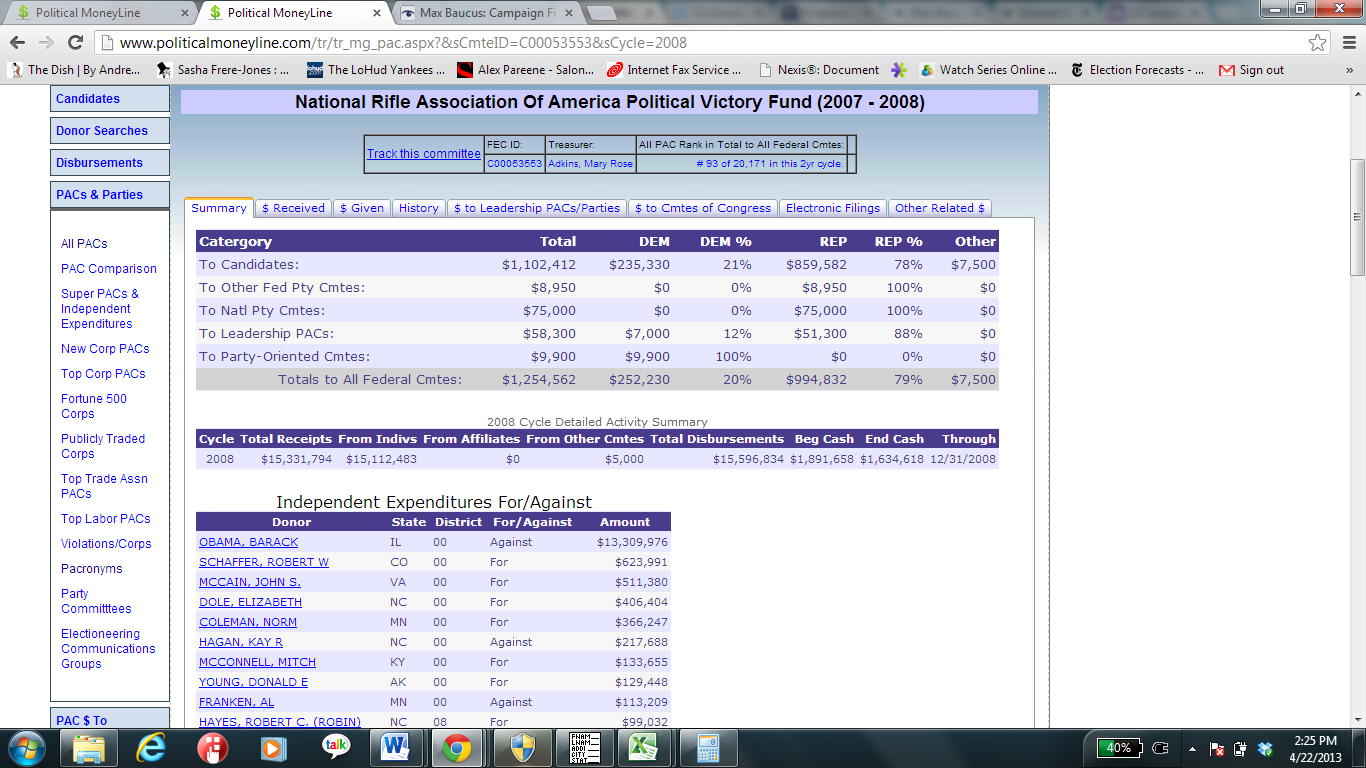Open Nexis Document bookmark
The width and height of the screenshot is (1366, 768).
point(819,70)
